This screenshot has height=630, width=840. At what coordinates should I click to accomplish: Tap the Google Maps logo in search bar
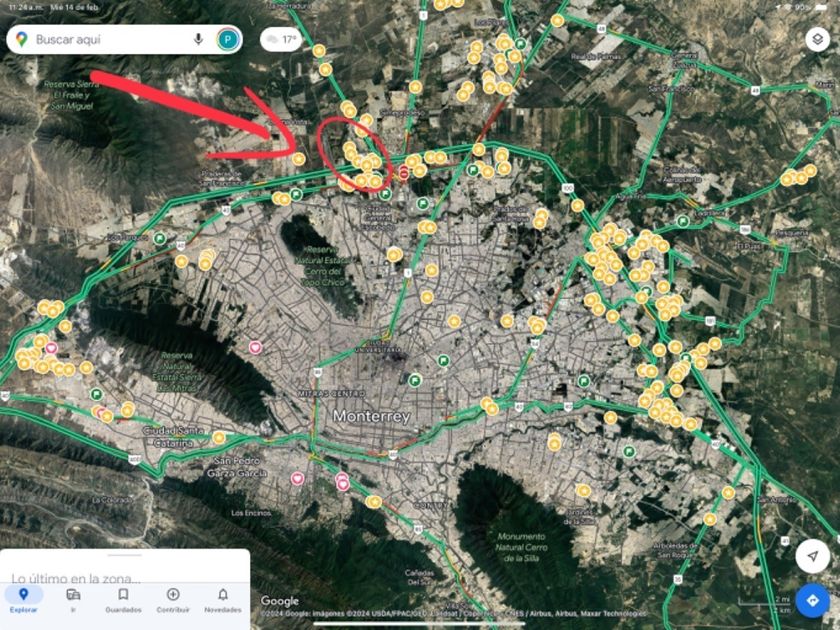tap(21, 39)
